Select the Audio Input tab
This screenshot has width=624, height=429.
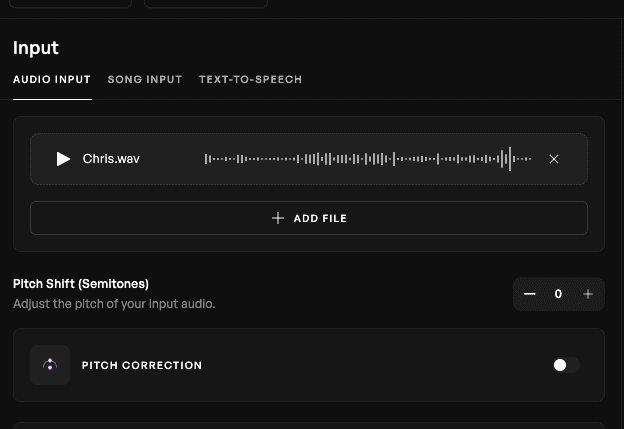[52, 80]
